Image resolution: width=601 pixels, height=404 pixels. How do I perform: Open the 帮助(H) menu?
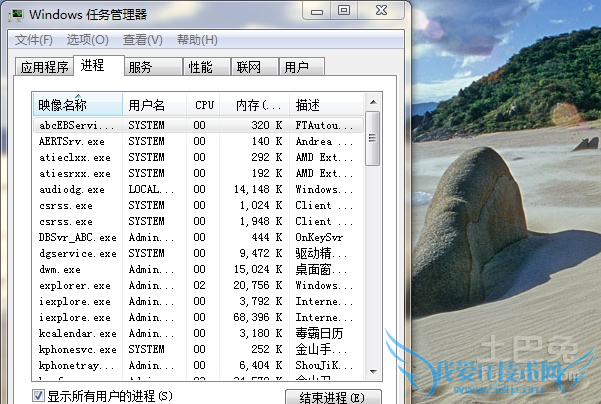coord(197,39)
